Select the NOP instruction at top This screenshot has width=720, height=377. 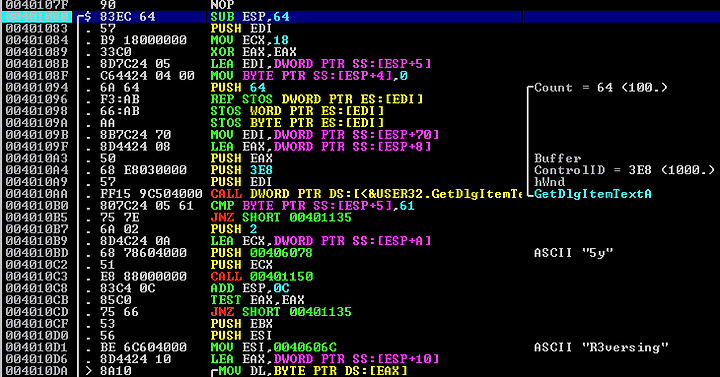tap(222, 5)
